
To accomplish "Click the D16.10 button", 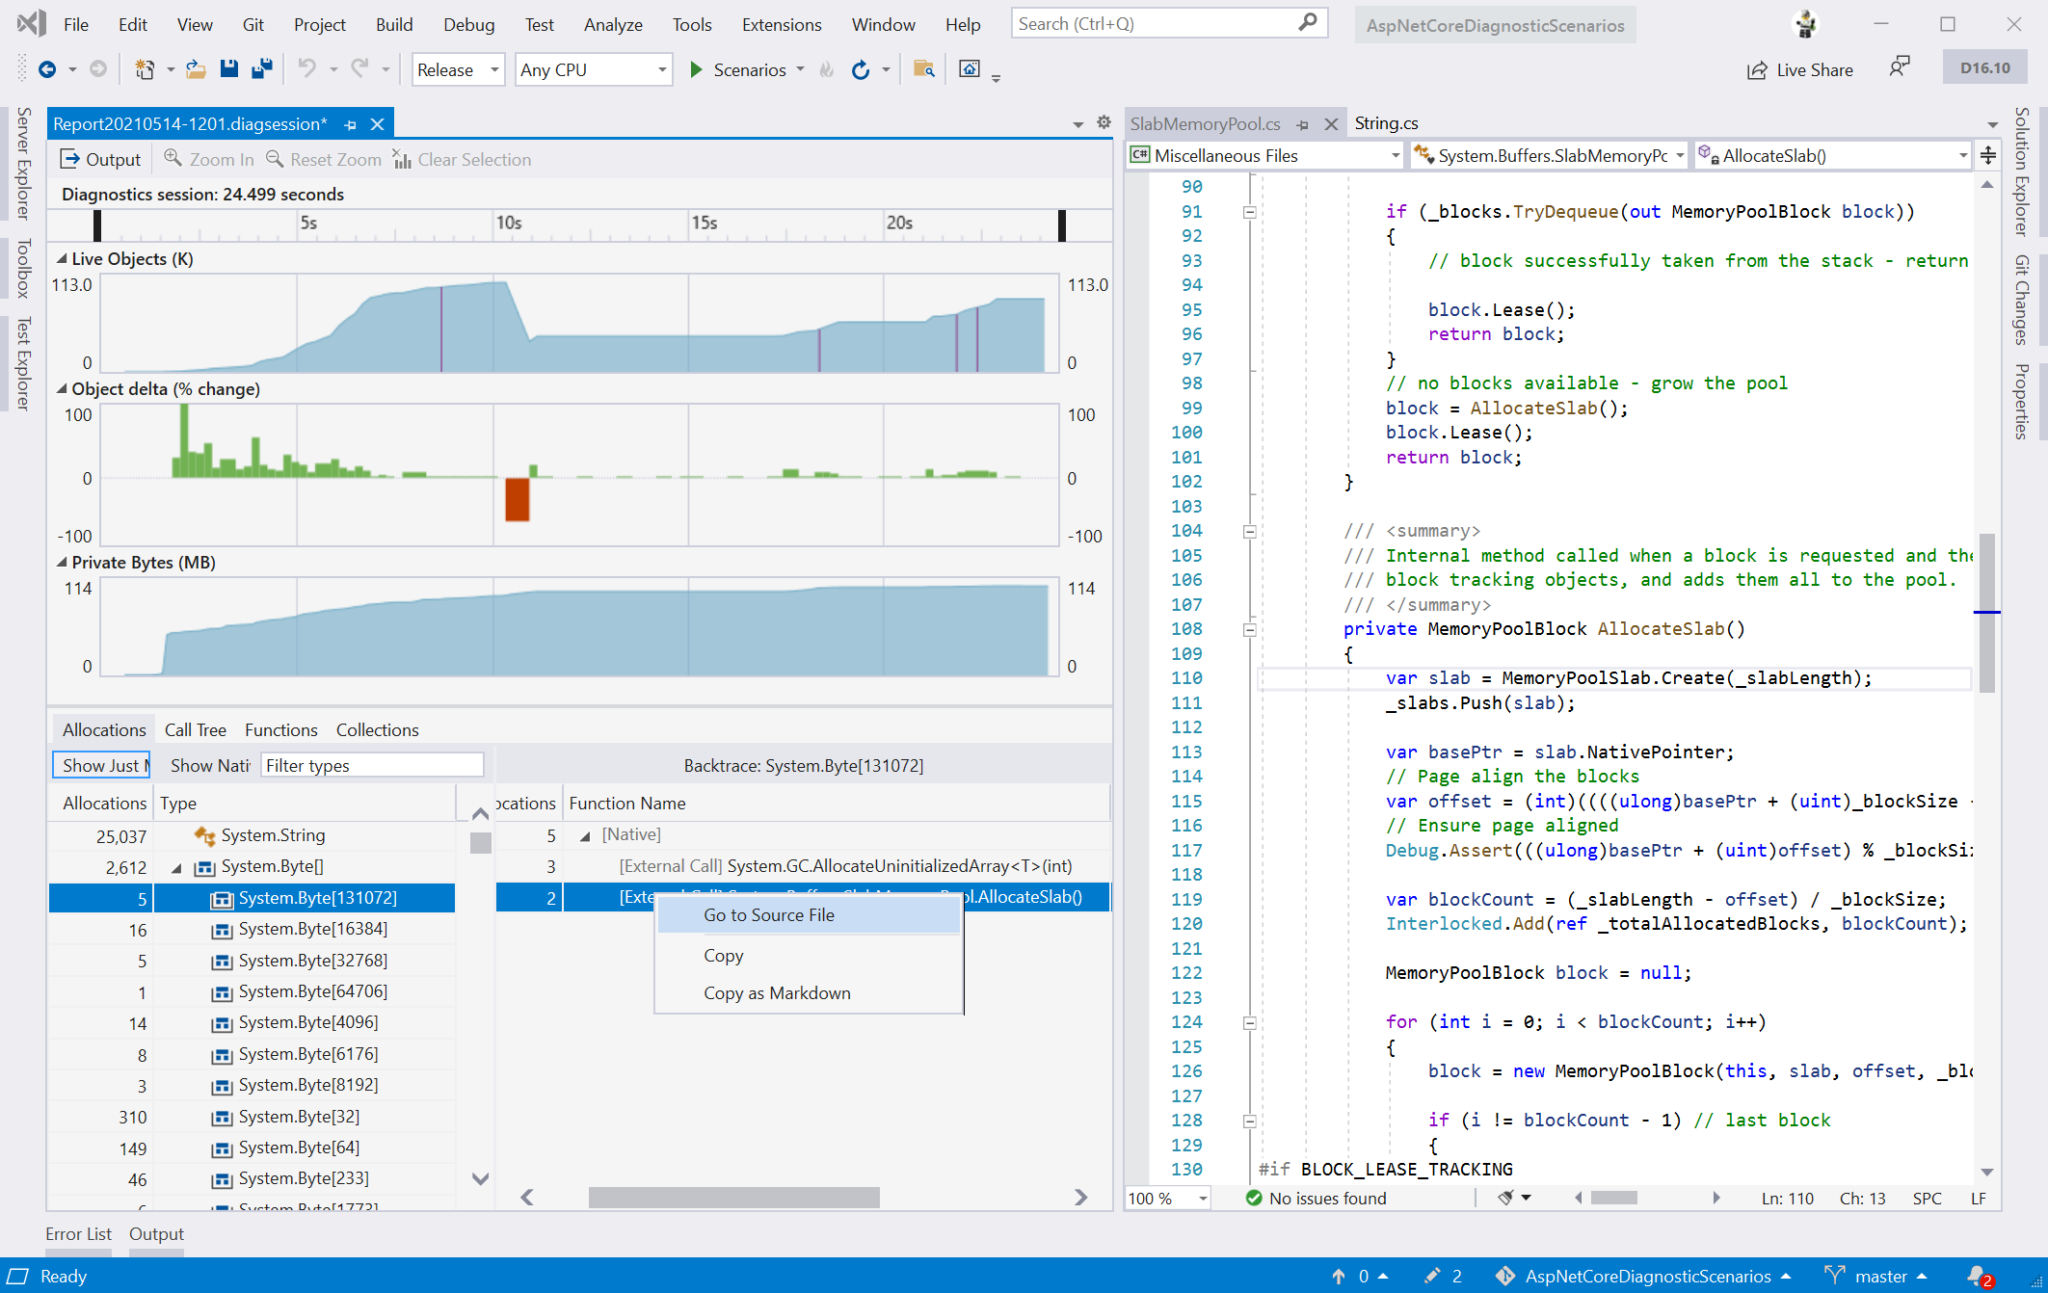I will pos(1984,68).
